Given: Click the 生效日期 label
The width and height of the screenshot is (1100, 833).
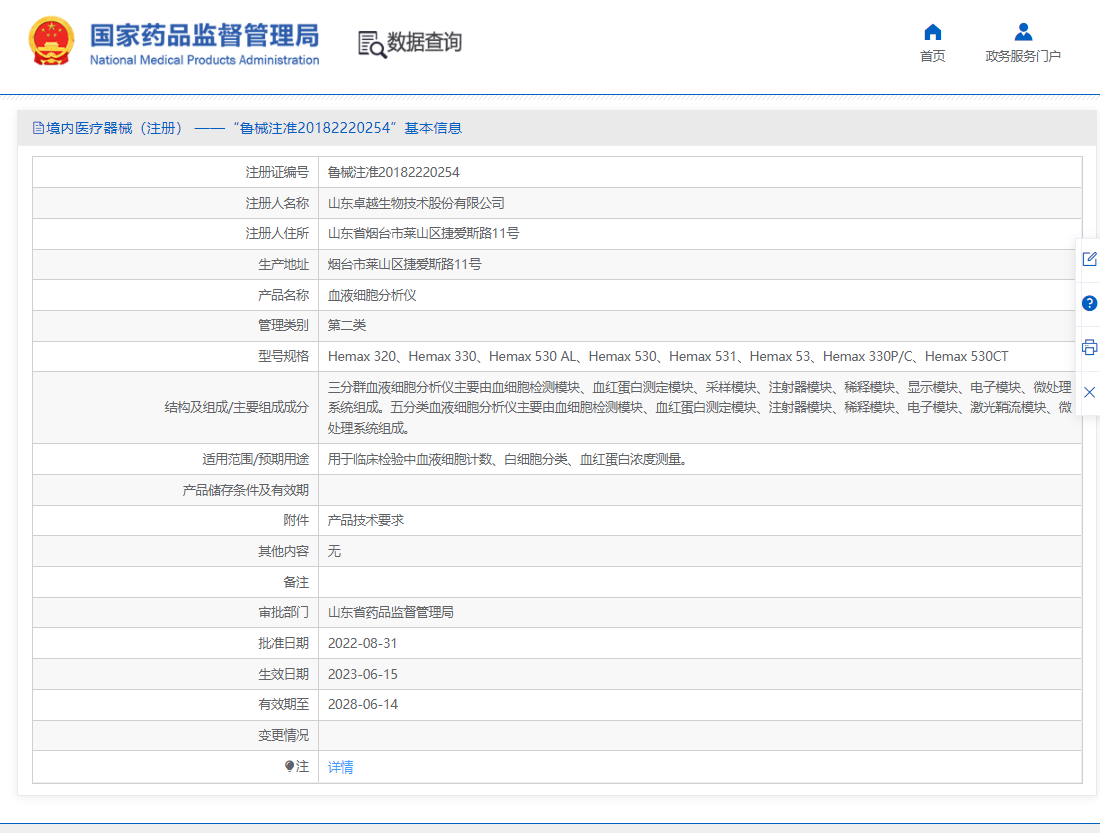Looking at the screenshot, I should 283,674.
